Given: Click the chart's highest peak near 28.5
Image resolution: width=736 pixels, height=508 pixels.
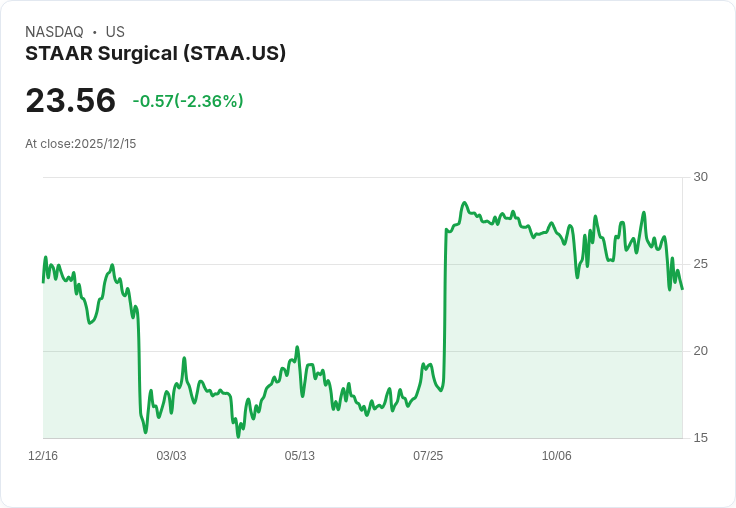Looking at the screenshot, I should [x=464, y=203].
